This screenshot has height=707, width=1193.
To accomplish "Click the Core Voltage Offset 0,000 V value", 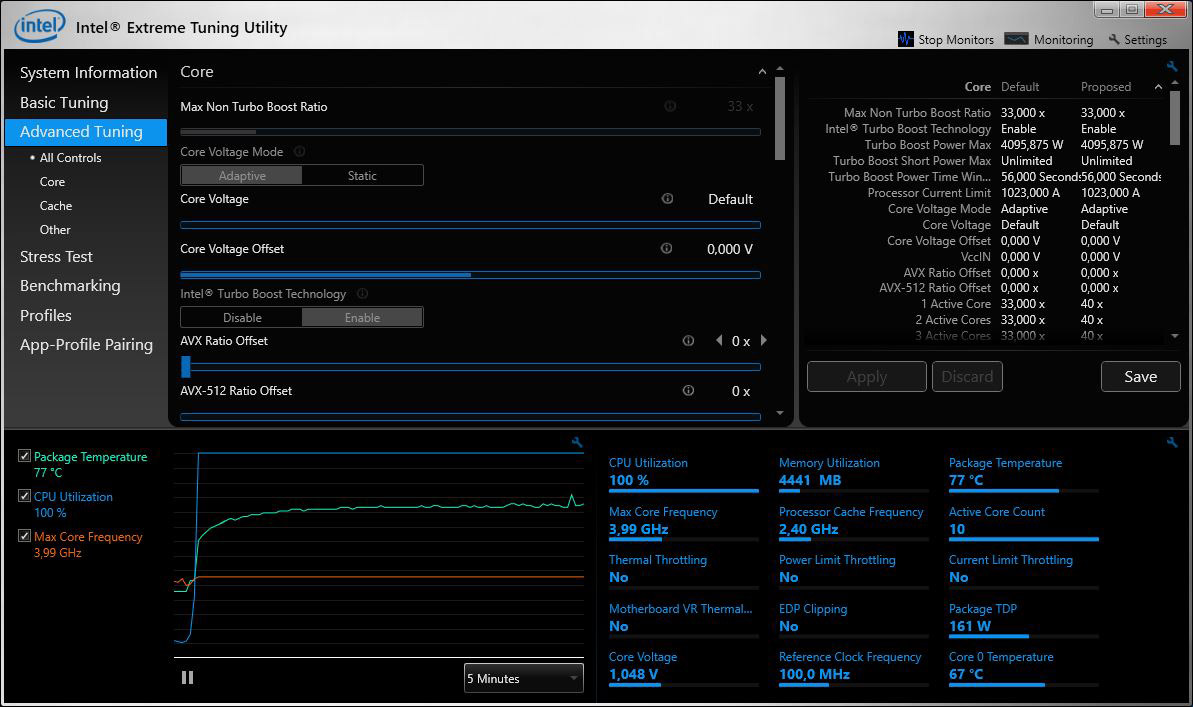I will [730, 249].
